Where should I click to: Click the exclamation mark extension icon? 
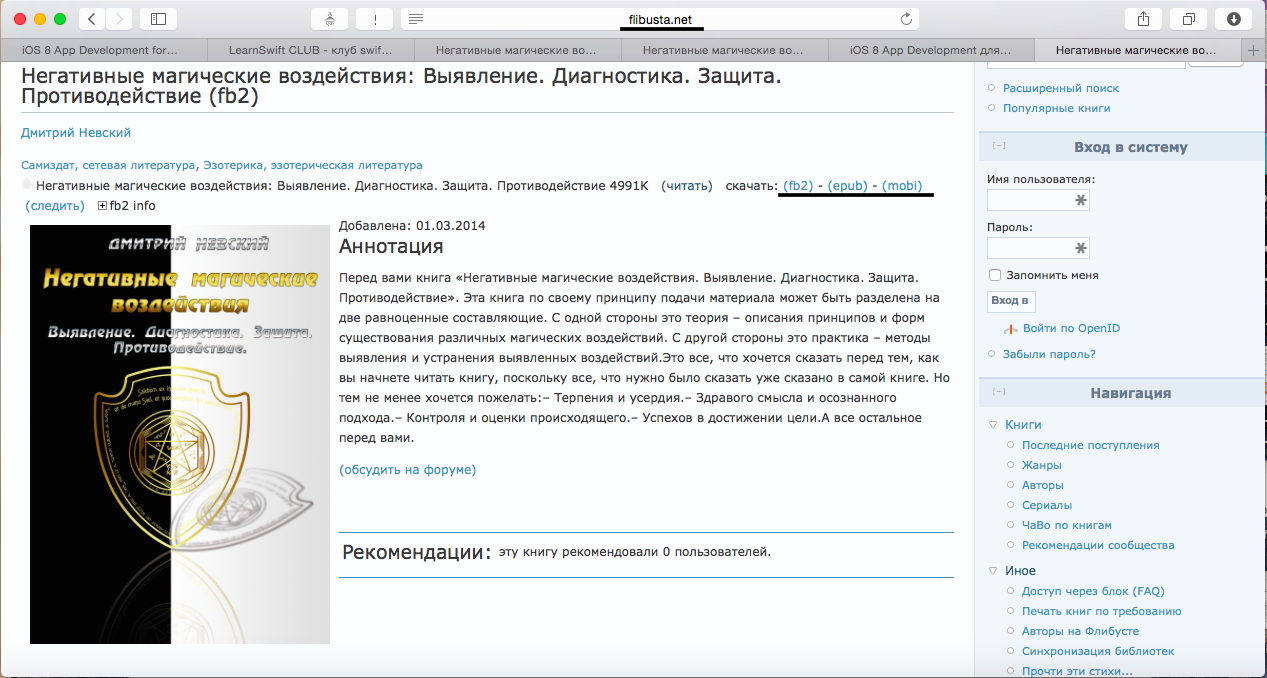click(377, 17)
